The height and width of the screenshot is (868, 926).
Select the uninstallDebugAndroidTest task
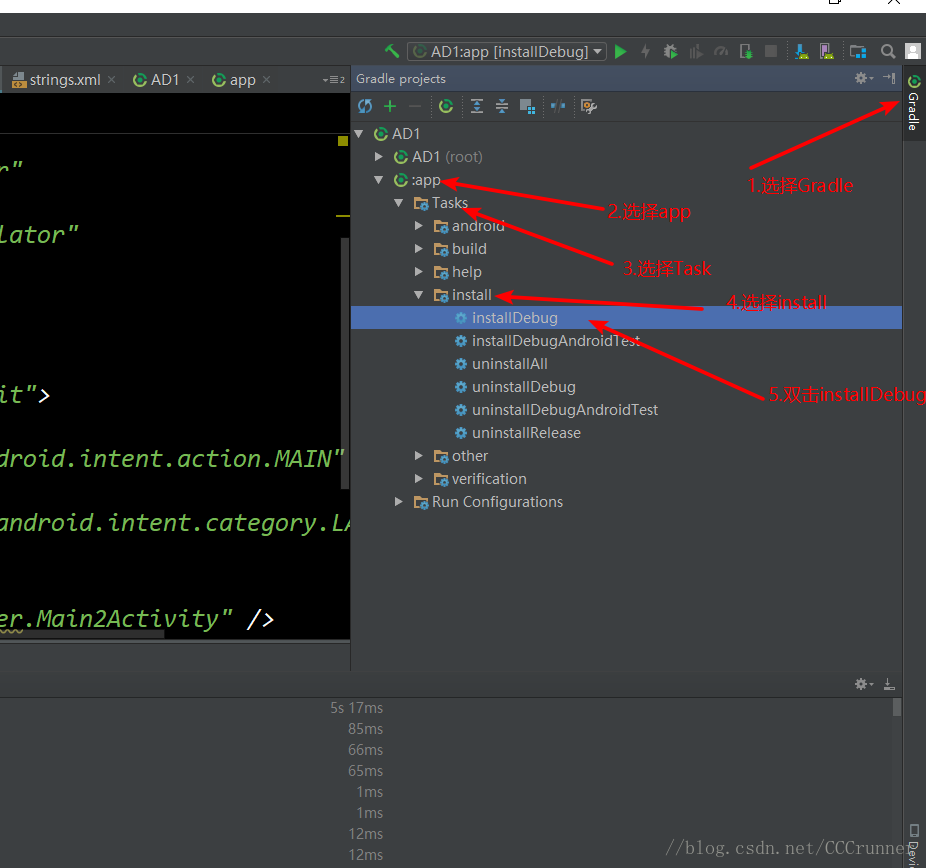(564, 410)
